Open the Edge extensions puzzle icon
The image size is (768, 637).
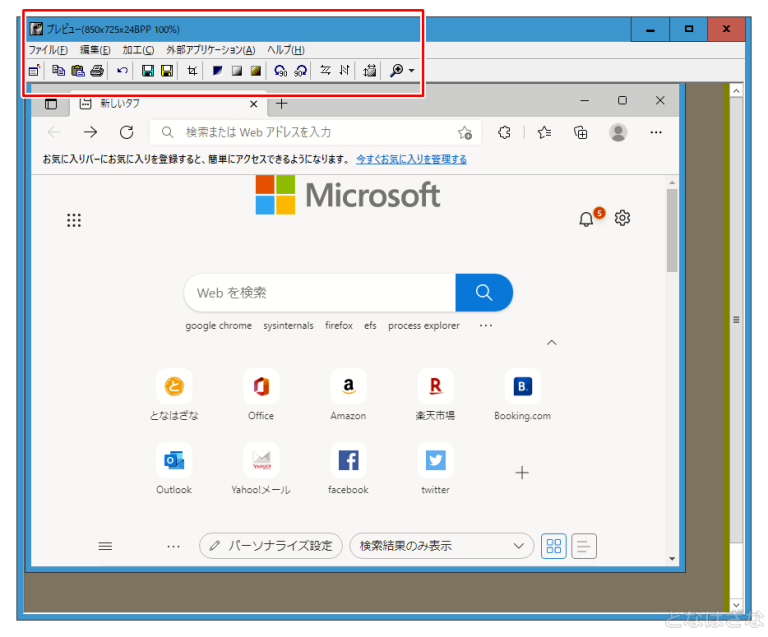pos(504,132)
